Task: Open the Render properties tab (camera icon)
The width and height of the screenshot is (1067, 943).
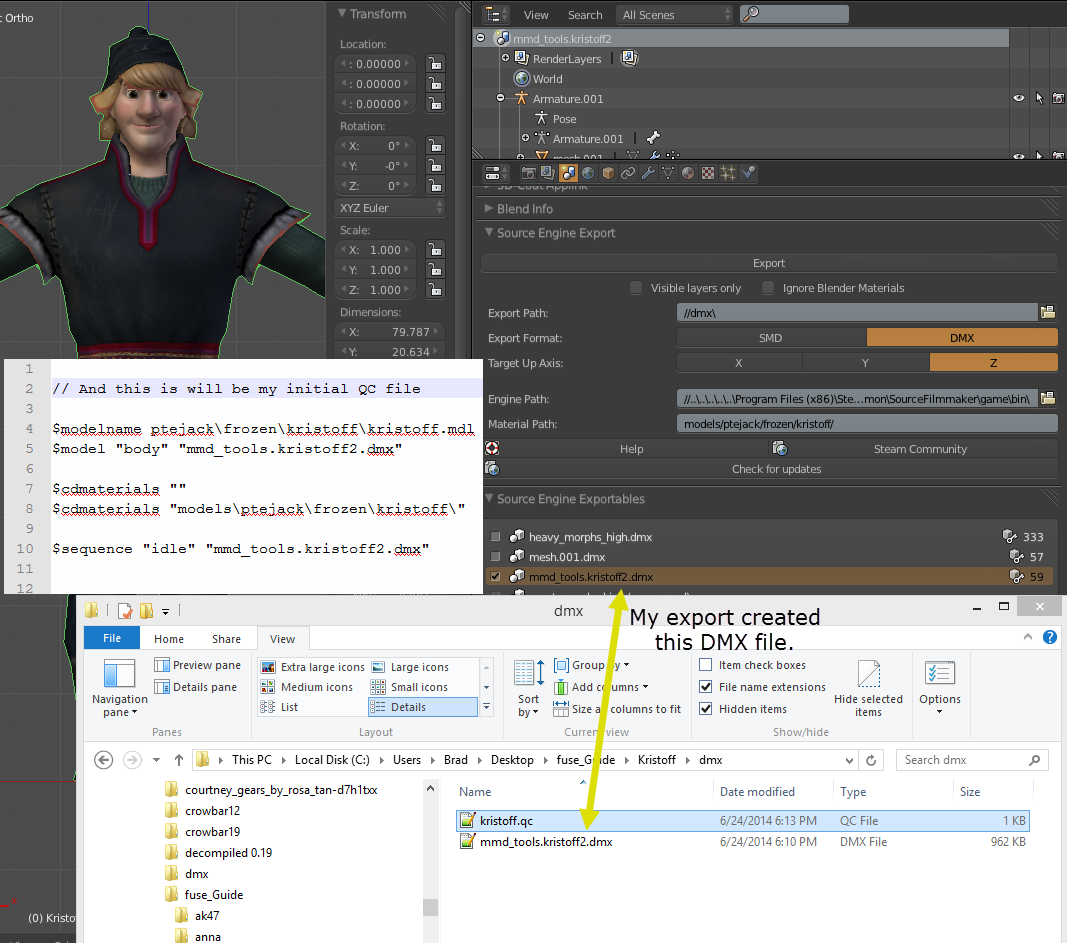Action: 528,173
